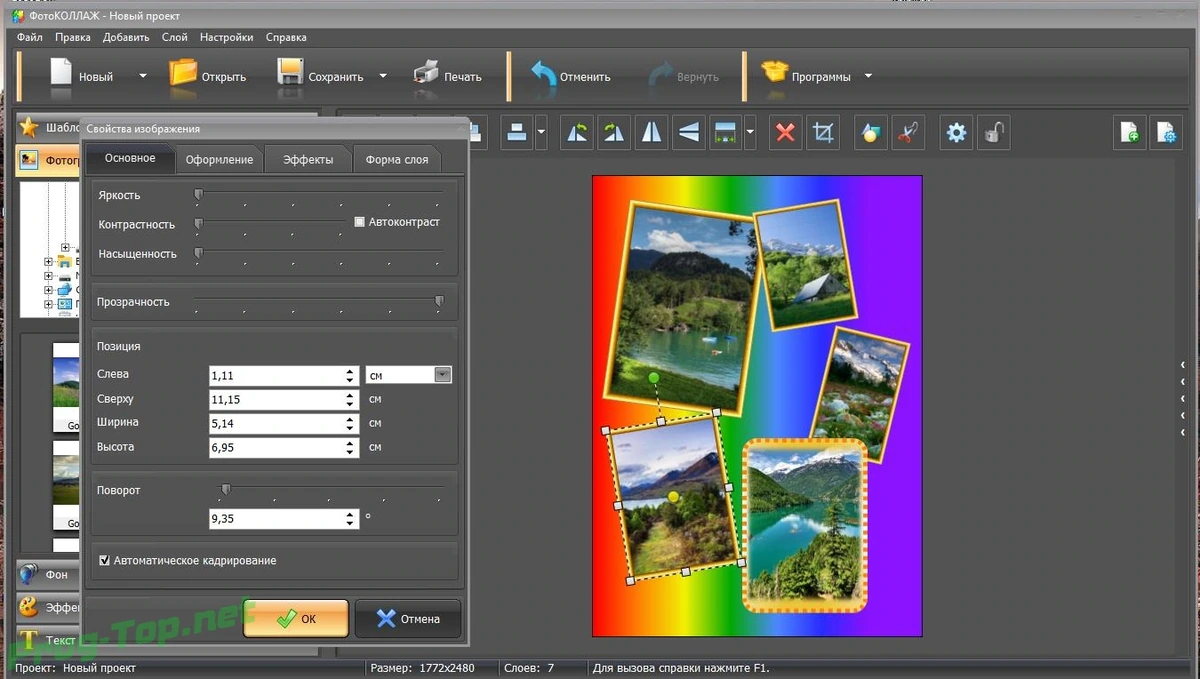The height and width of the screenshot is (679, 1200).
Task: Open the dropdown arrow next to Новый
Action: tap(143, 76)
